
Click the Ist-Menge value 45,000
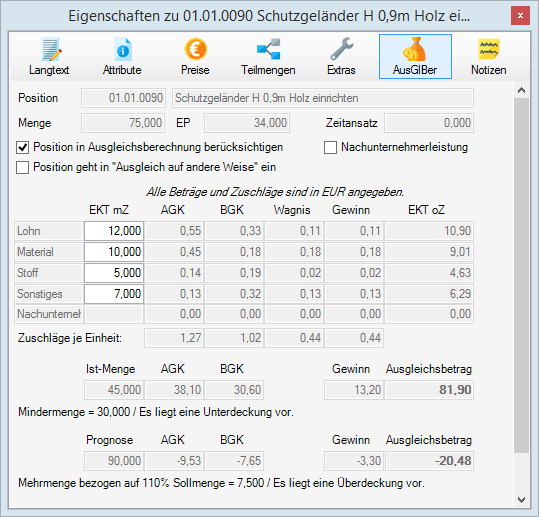tap(114, 390)
